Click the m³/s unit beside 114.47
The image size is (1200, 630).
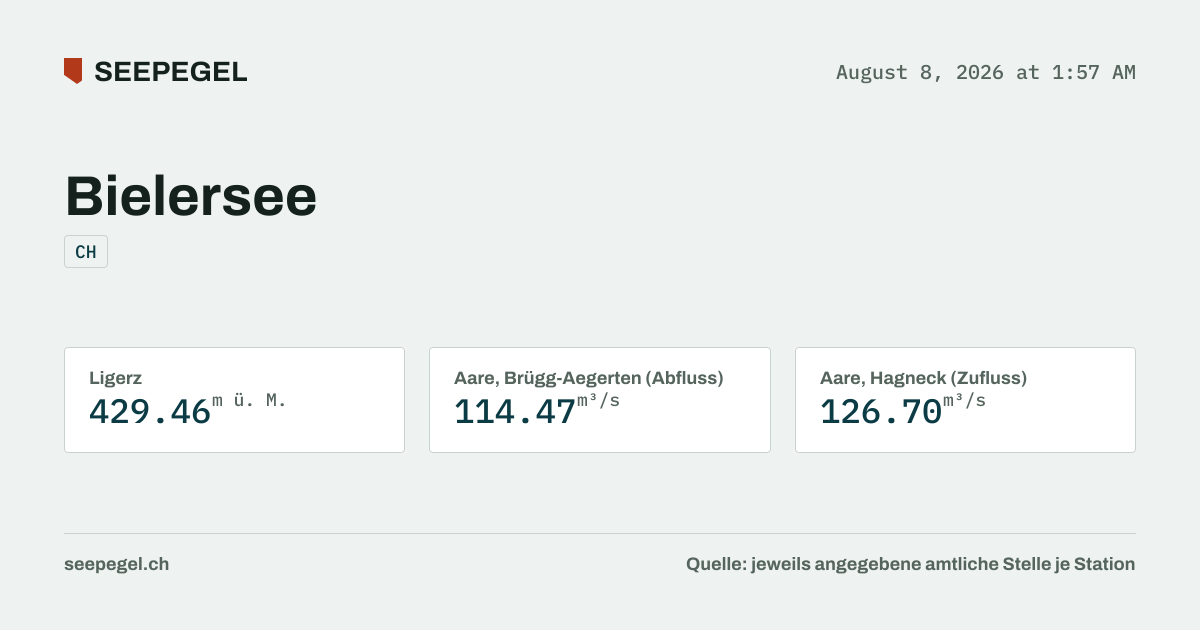[x=598, y=401]
